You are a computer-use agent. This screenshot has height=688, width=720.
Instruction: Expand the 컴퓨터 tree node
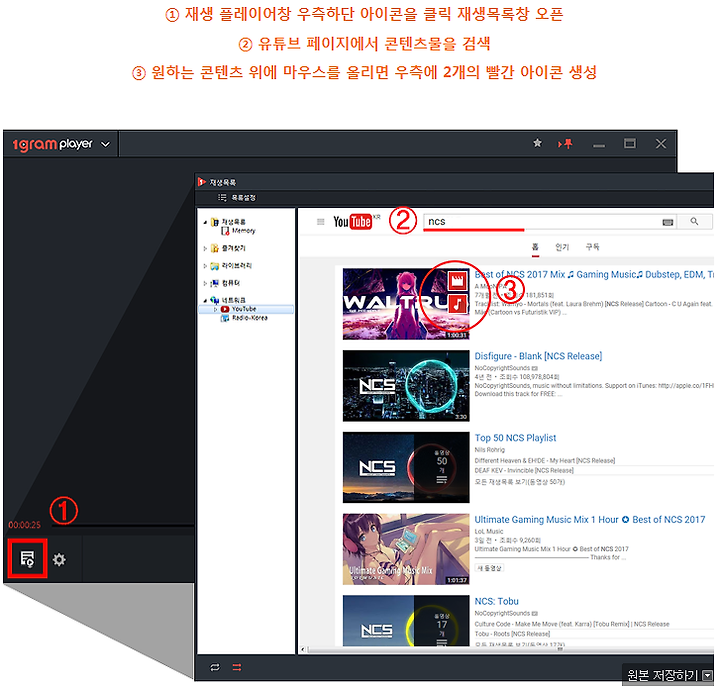pos(205,283)
